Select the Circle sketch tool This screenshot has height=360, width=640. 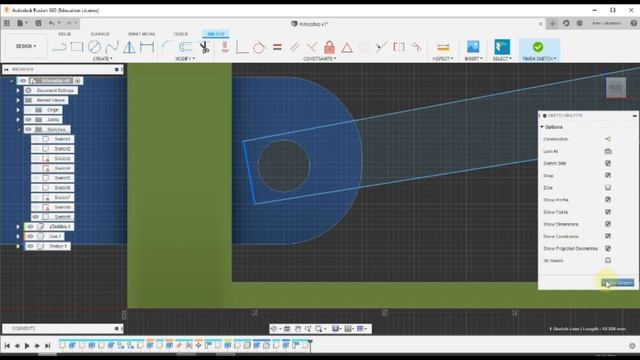pyautogui.click(x=94, y=47)
